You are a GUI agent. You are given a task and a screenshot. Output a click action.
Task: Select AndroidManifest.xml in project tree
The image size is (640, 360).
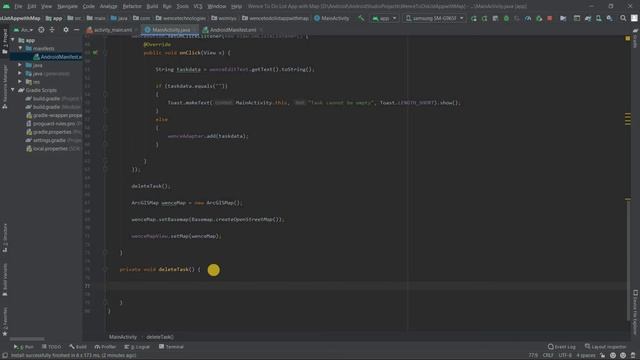pyautogui.click(x=57, y=57)
